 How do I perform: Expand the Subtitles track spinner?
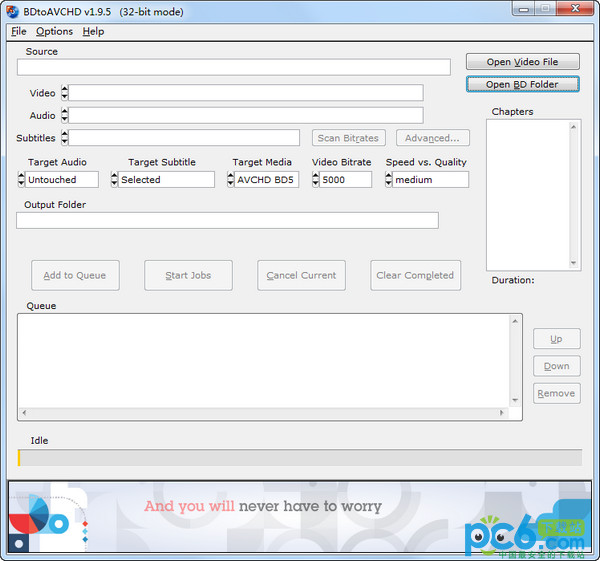[65, 138]
